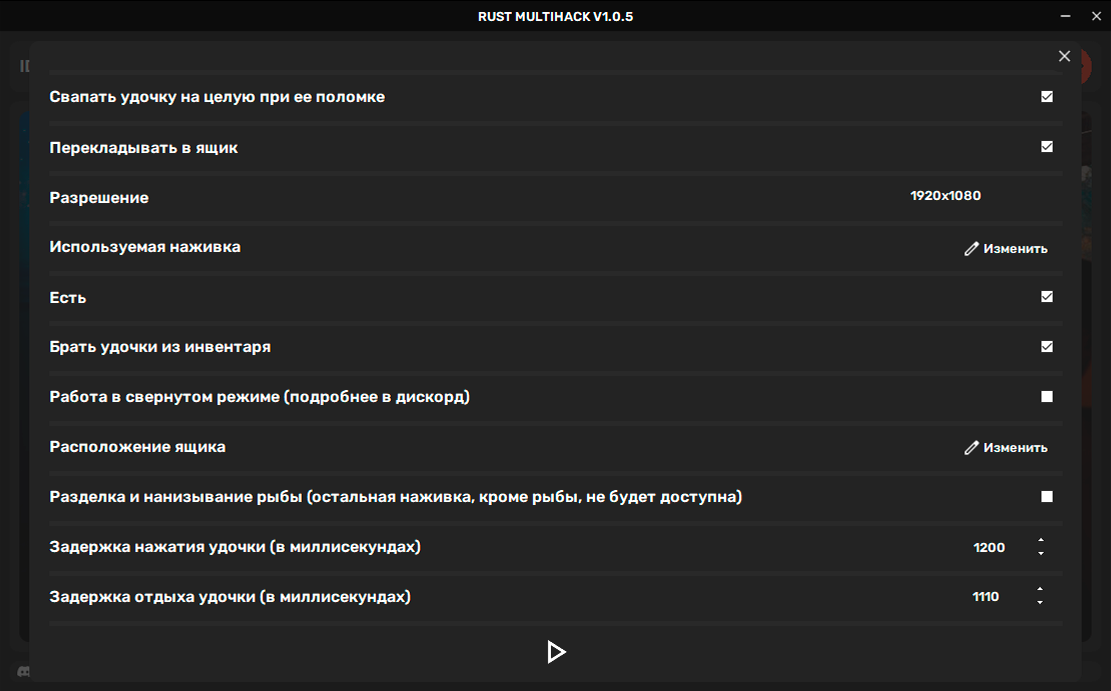Close the settings dialog with the X
The height and width of the screenshot is (691, 1111).
click(1064, 57)
